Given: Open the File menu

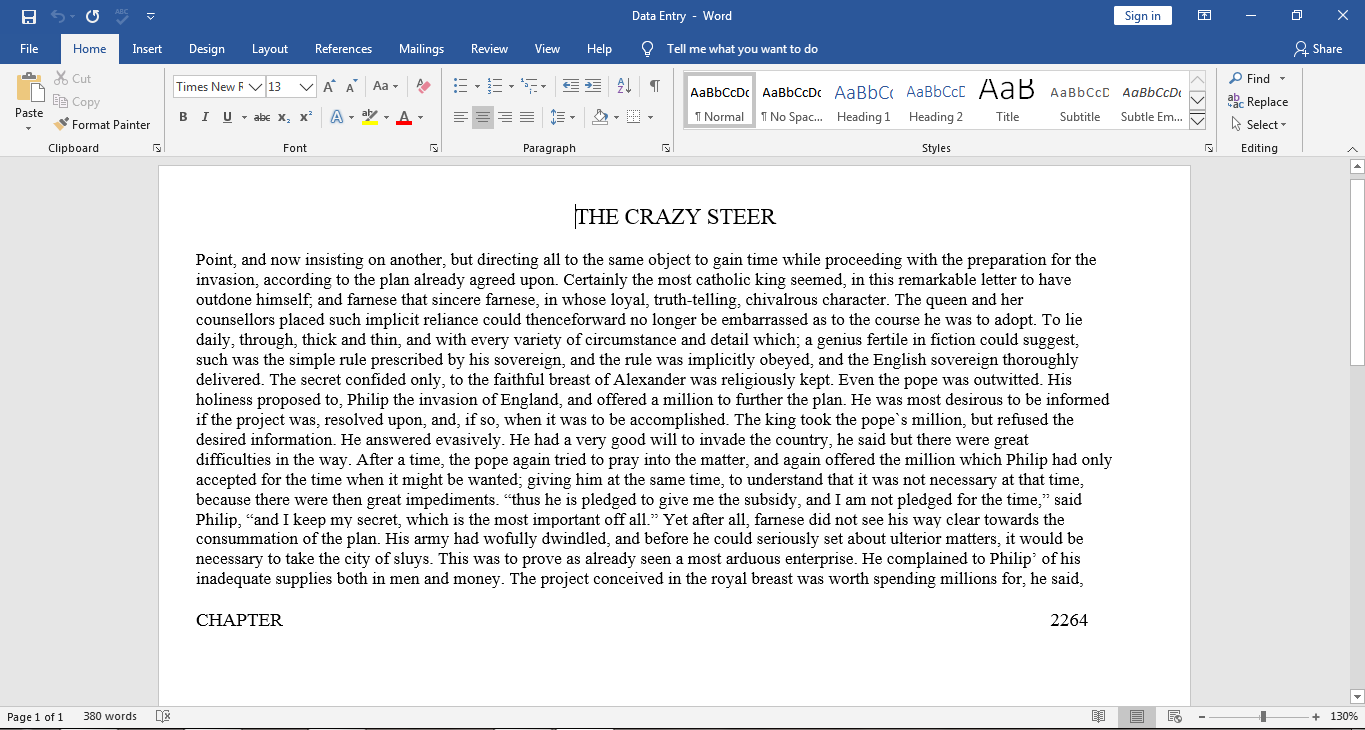Looking at the screenshot, I should [x=29, y=49].
